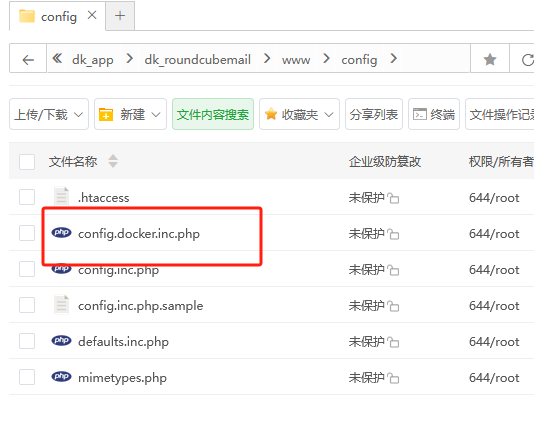The image size is (534, 443).
Task: Click lock icon in config.inc.php.sample row
Action: (393, 306)
